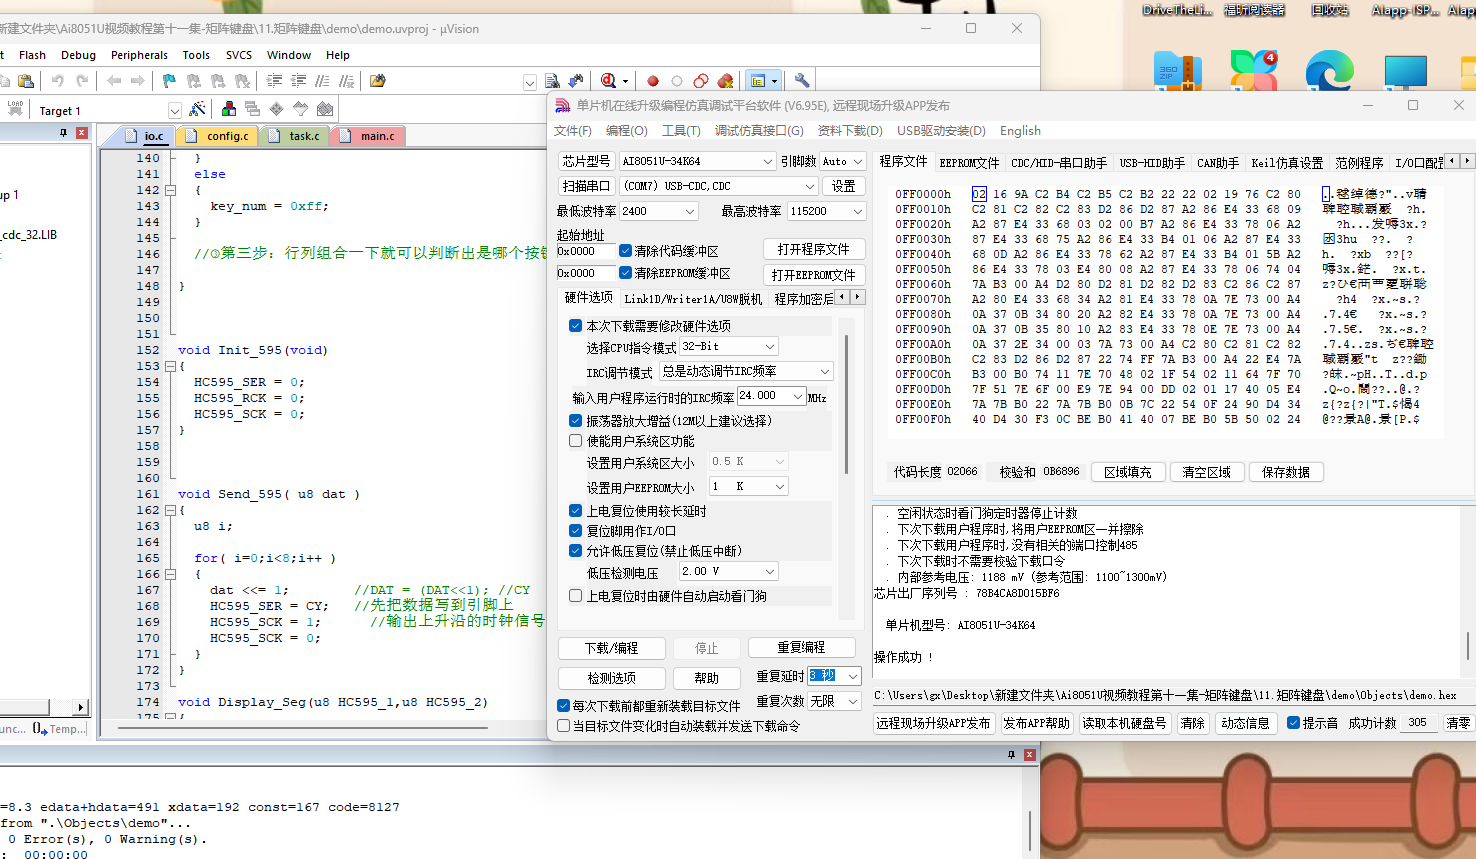Clear all bookmarks in µVision toolbar

coord(242,81)
